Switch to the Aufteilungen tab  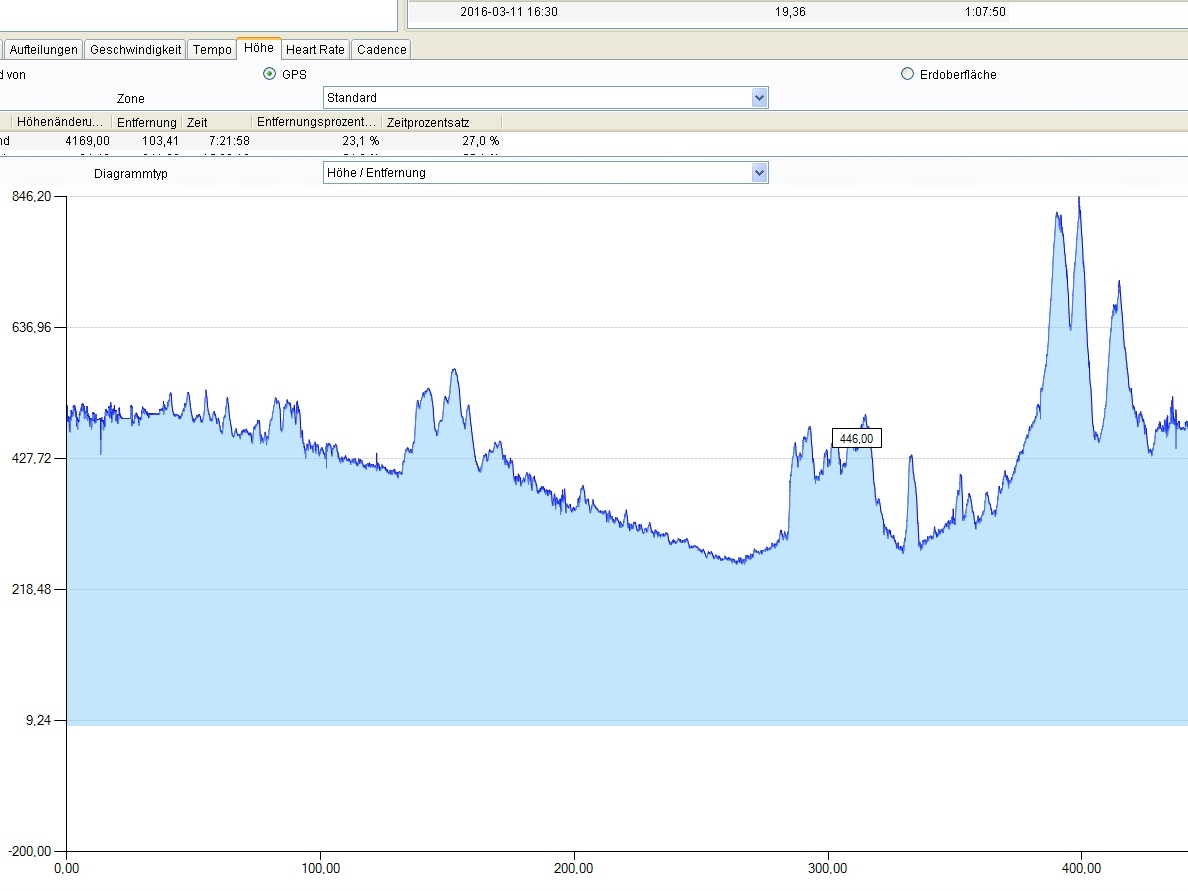point(44,50)
